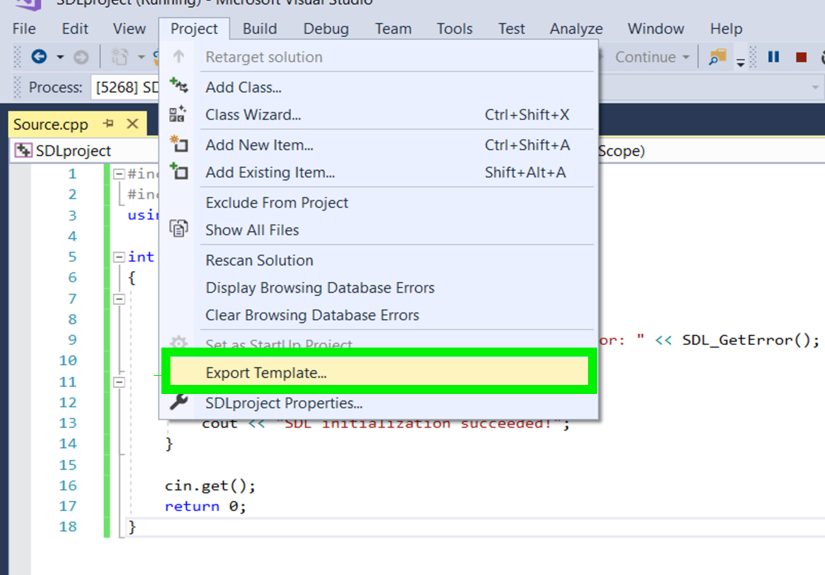
Task: Click the Add New Item icon
Action: pos(178,144)
